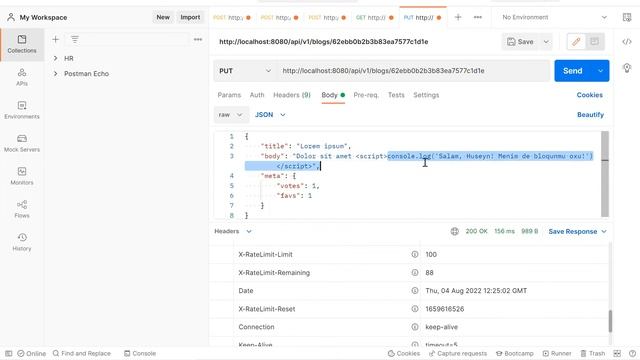Open the Save options dropdown arrow

coord(546,42)
